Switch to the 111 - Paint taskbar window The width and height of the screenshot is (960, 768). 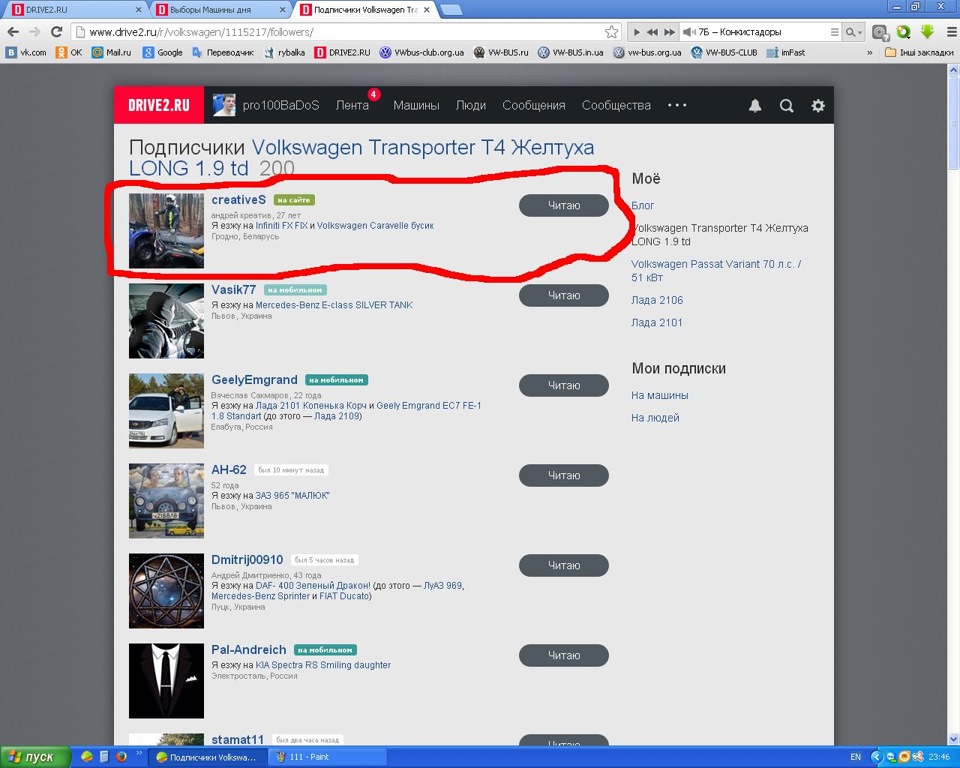328,757
